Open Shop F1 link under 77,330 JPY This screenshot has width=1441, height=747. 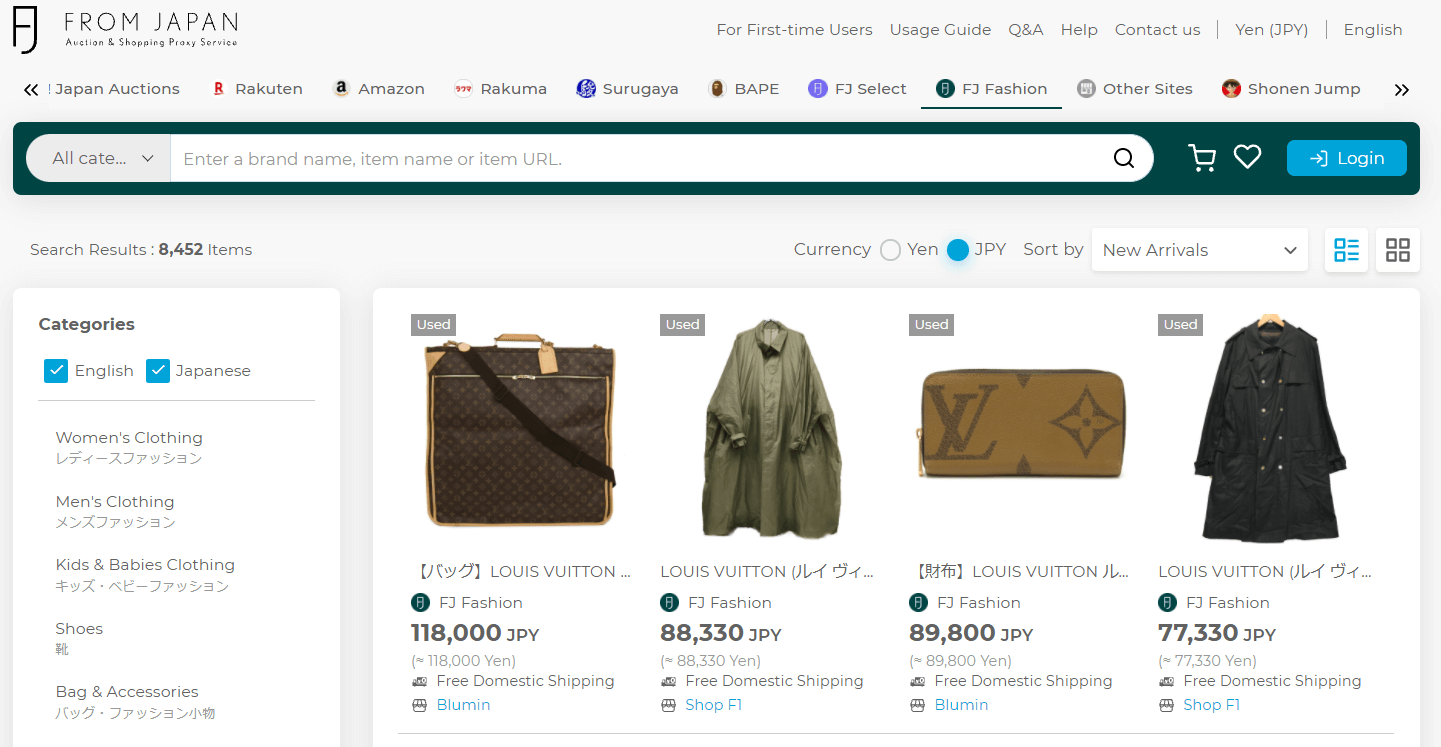pos(1211,705)
